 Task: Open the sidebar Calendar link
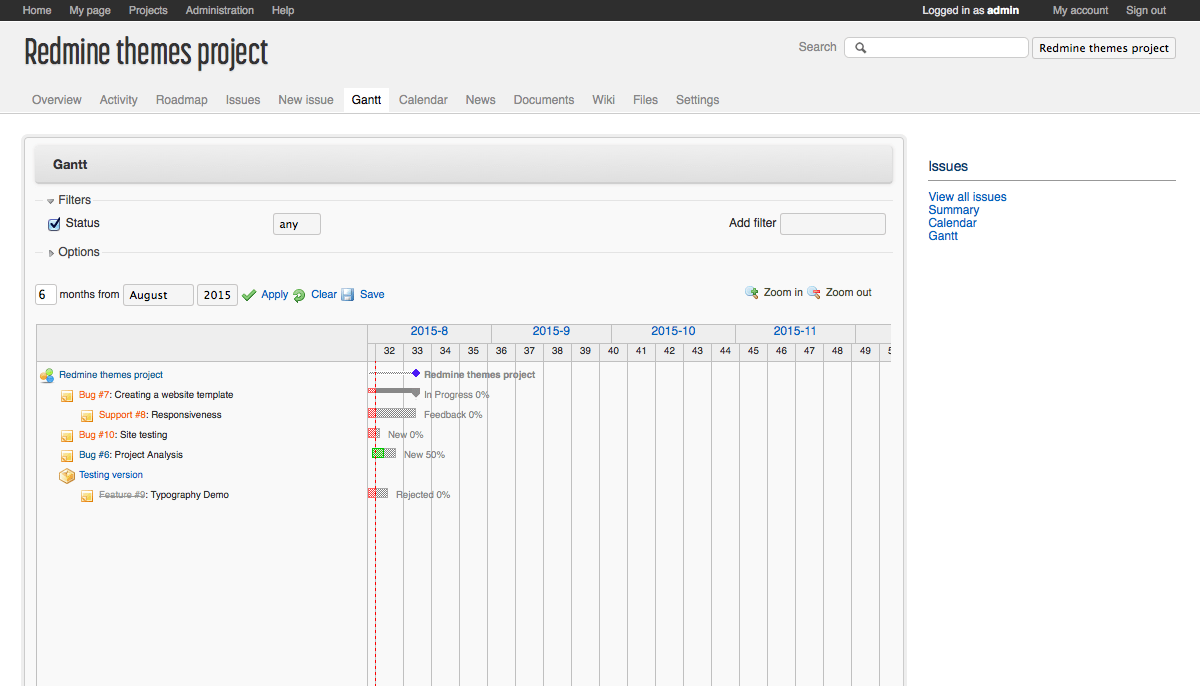(953, 223)
